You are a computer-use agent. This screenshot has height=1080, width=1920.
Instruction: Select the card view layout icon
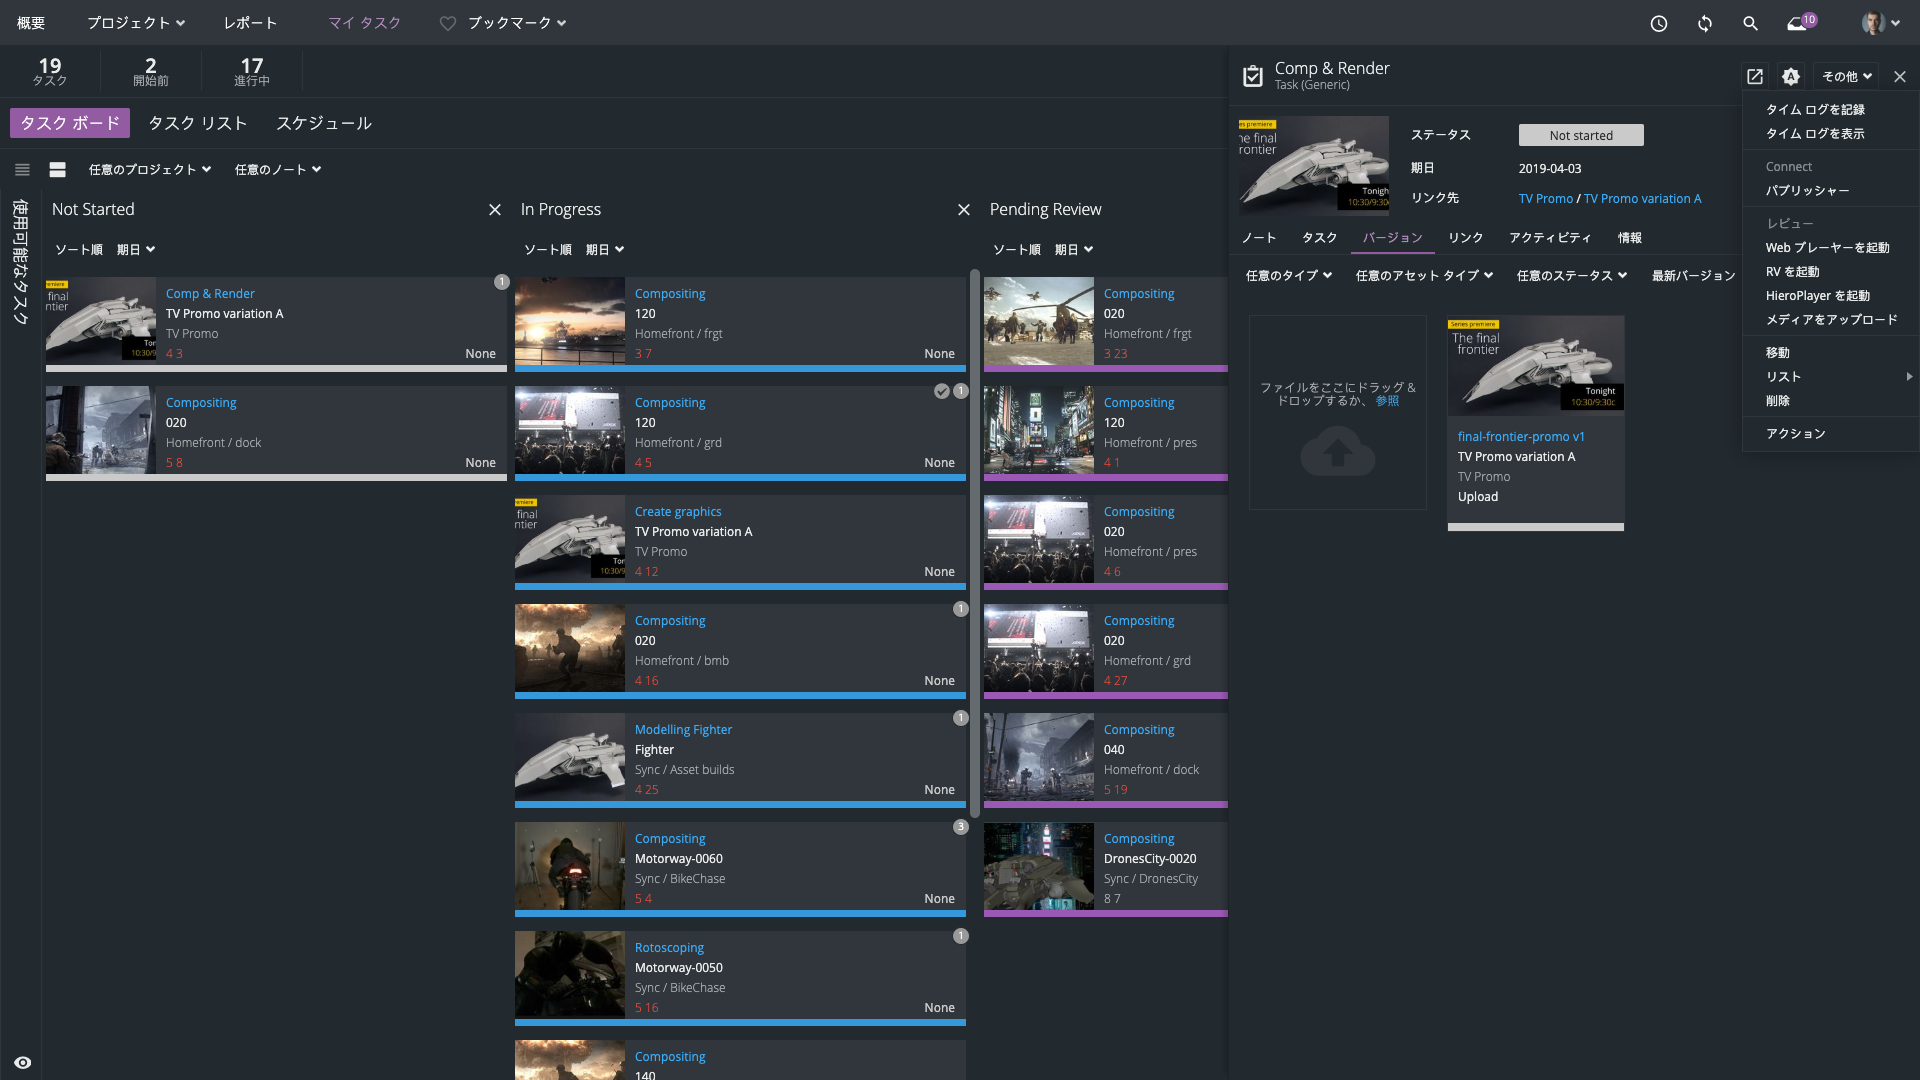[x=58, y=170]
